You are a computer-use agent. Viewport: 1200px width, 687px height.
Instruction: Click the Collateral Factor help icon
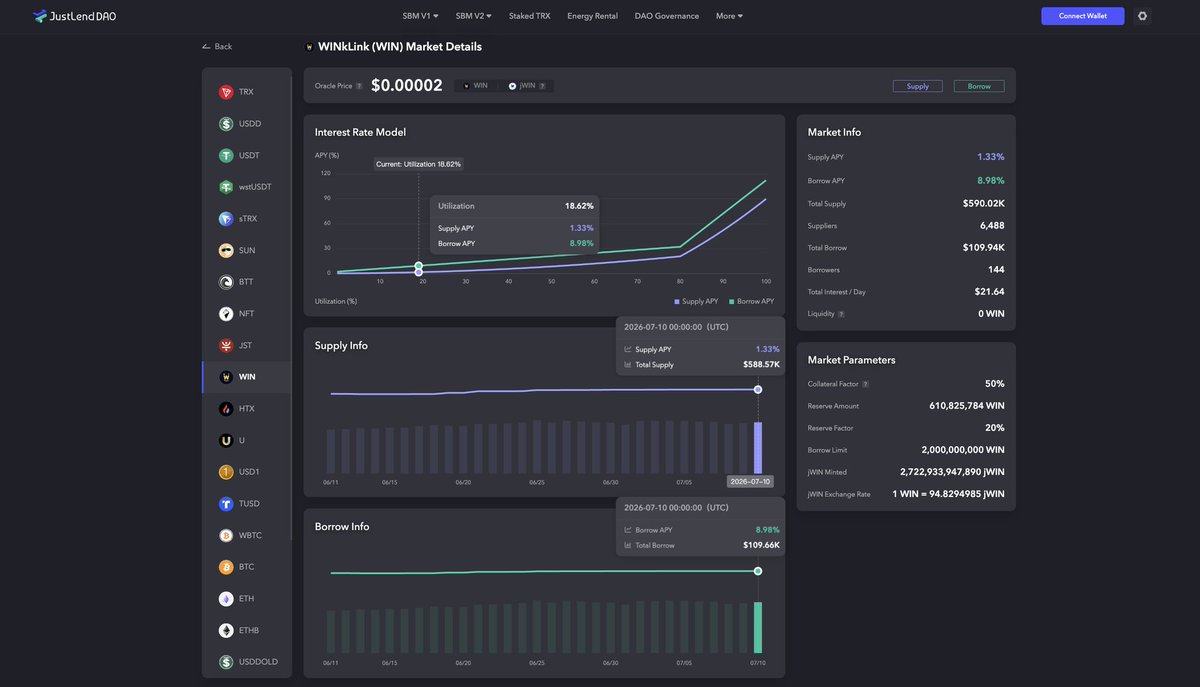[x=865, y=384]
